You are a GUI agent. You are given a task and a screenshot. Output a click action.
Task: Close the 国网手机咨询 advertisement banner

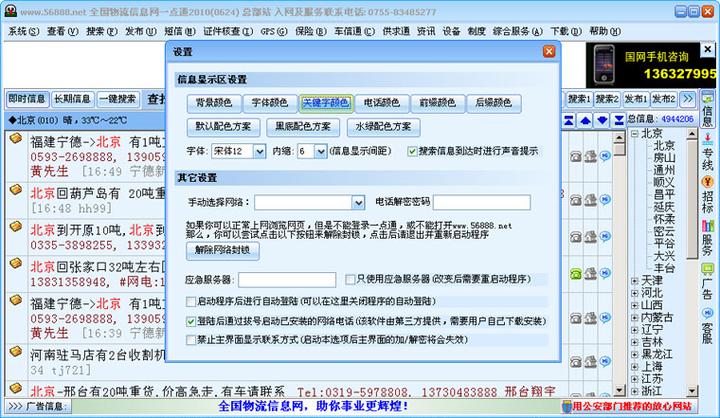coord(708,49)
